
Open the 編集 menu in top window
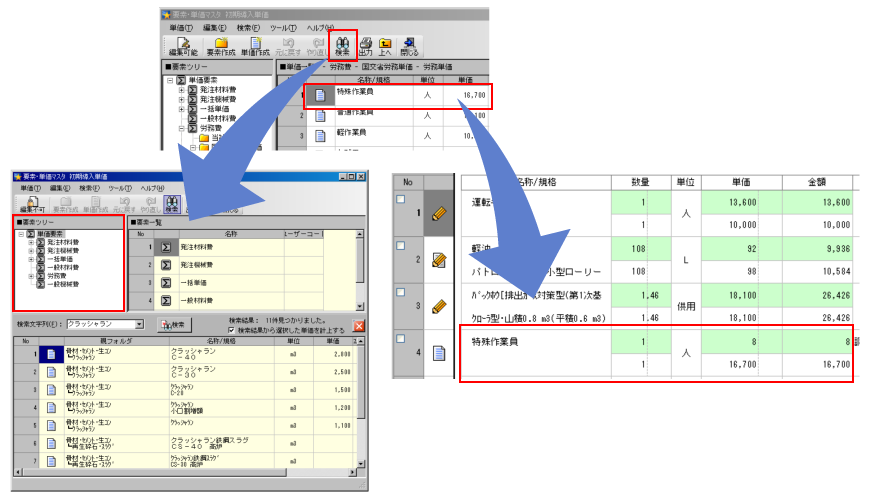(x=215, y=27)
